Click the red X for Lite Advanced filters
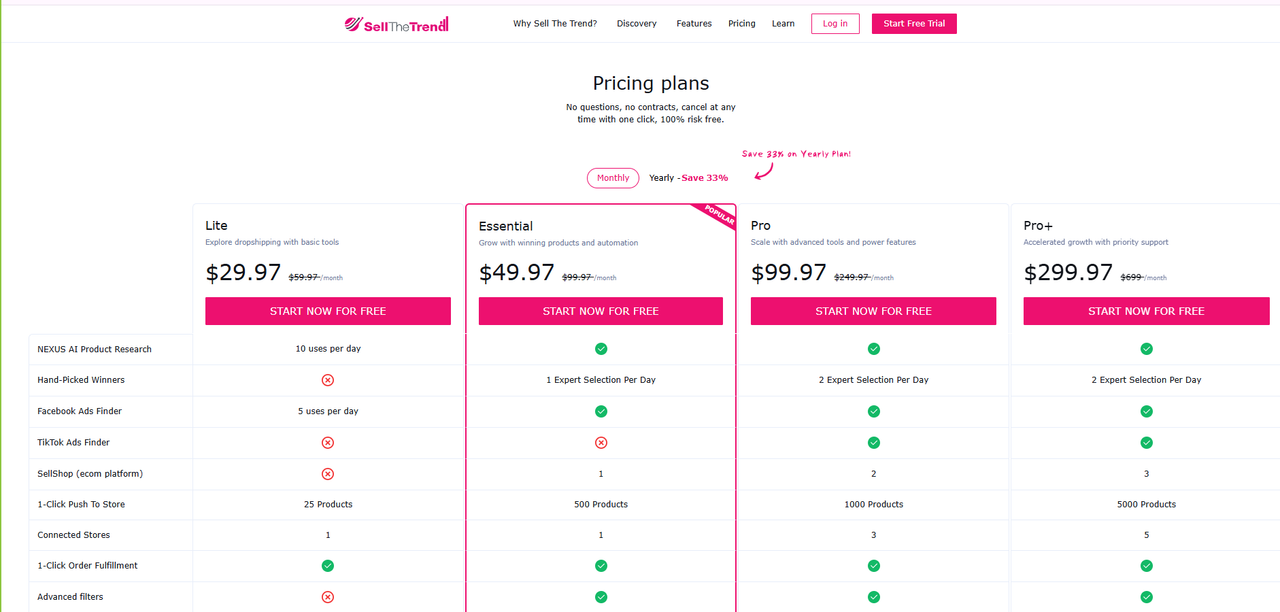 [327, 597]
